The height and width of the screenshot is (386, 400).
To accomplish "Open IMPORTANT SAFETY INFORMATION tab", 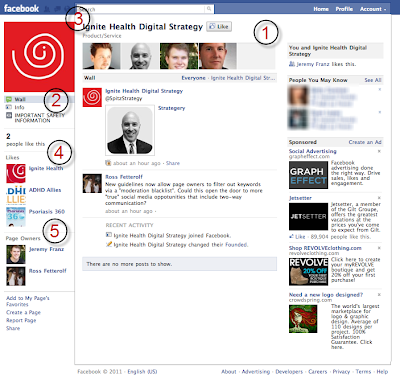I will click(39, 118).
